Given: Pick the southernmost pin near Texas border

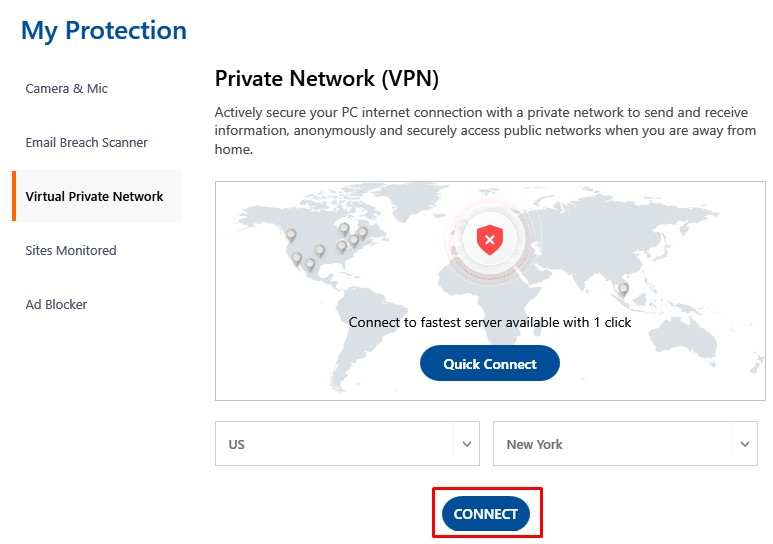Looking at the screenshot, I should (x=310, y=264).
